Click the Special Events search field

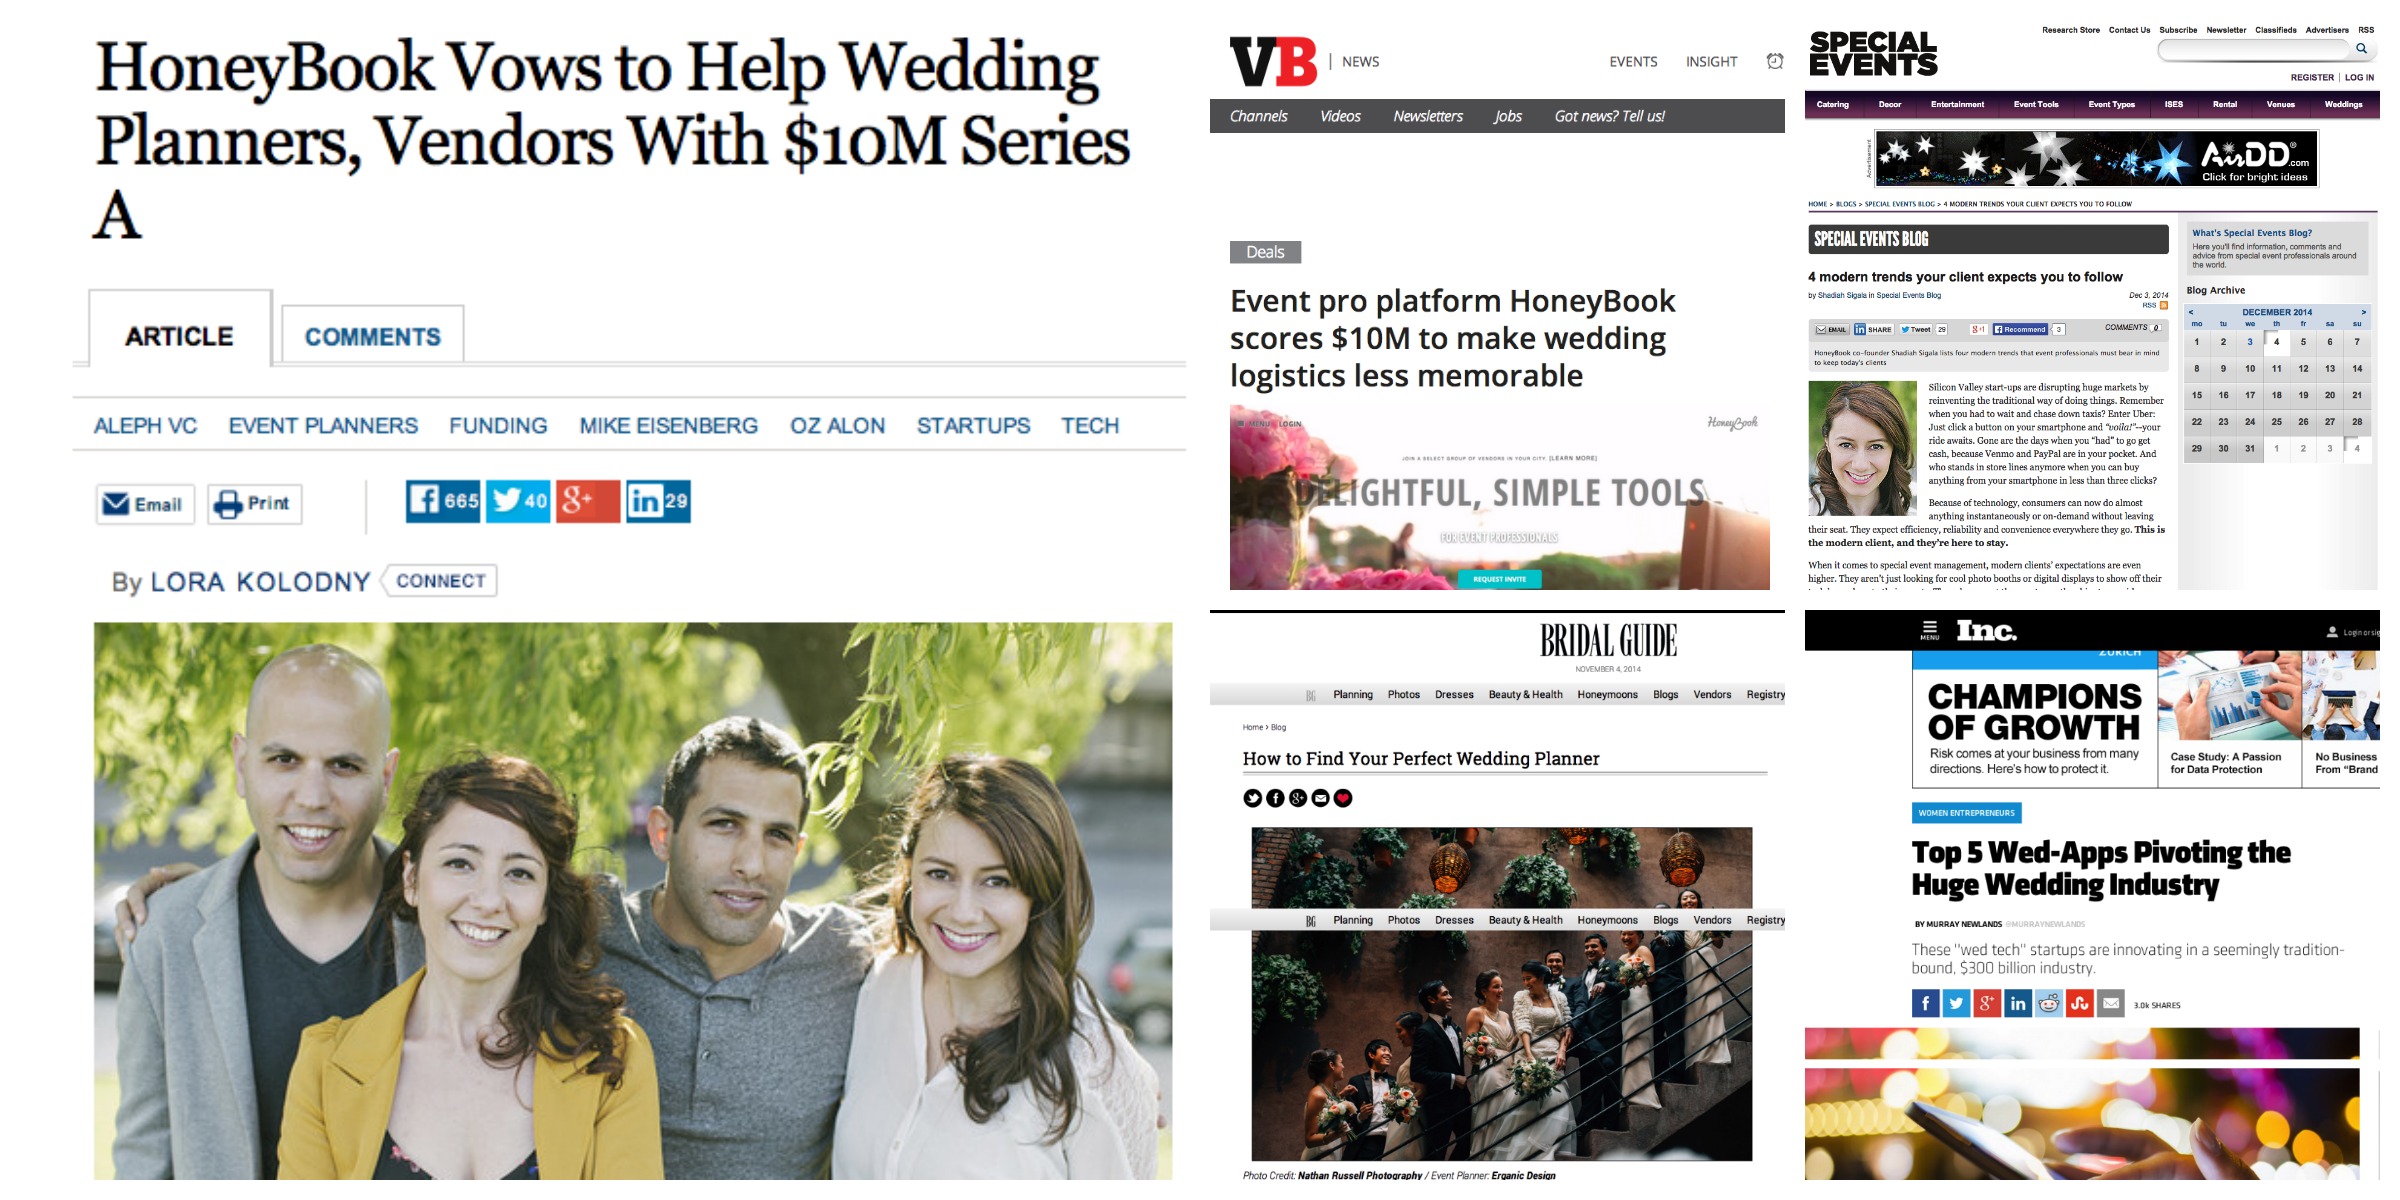(x=2255, y=48)
